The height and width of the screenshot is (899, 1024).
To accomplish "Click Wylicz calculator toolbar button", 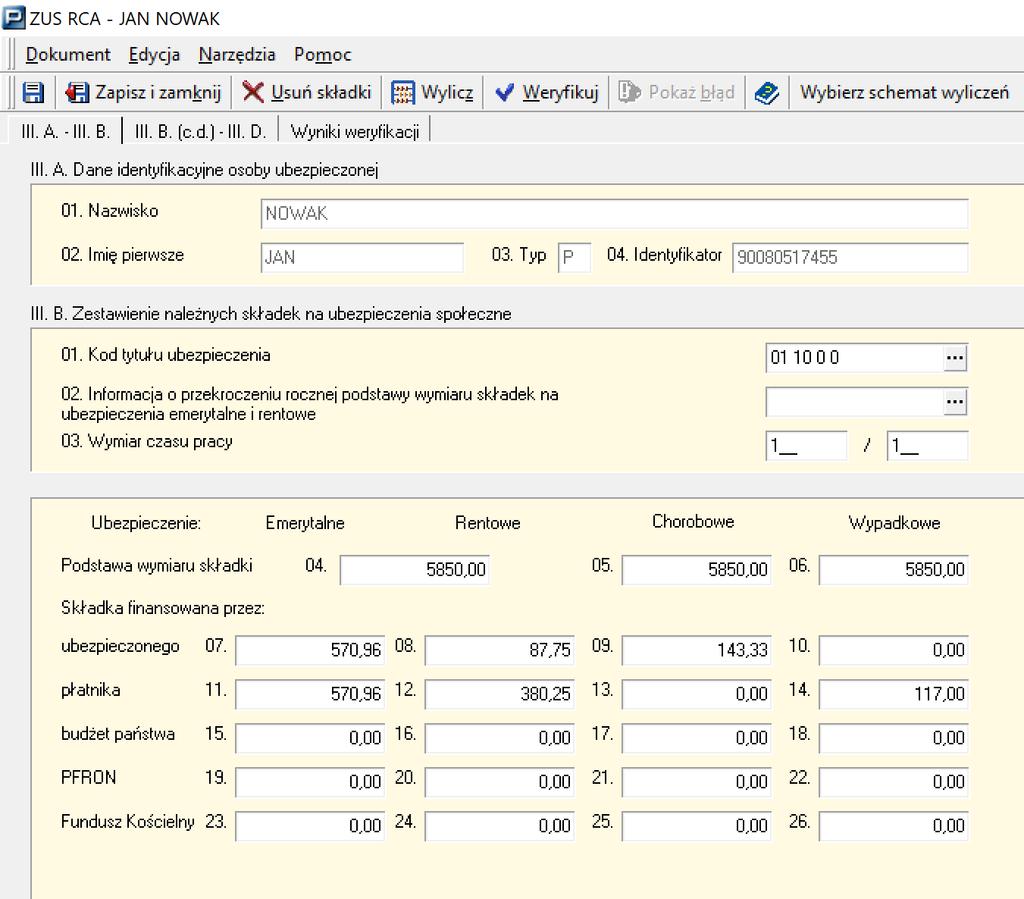I will pyautogui.click(x=432, y=93).
